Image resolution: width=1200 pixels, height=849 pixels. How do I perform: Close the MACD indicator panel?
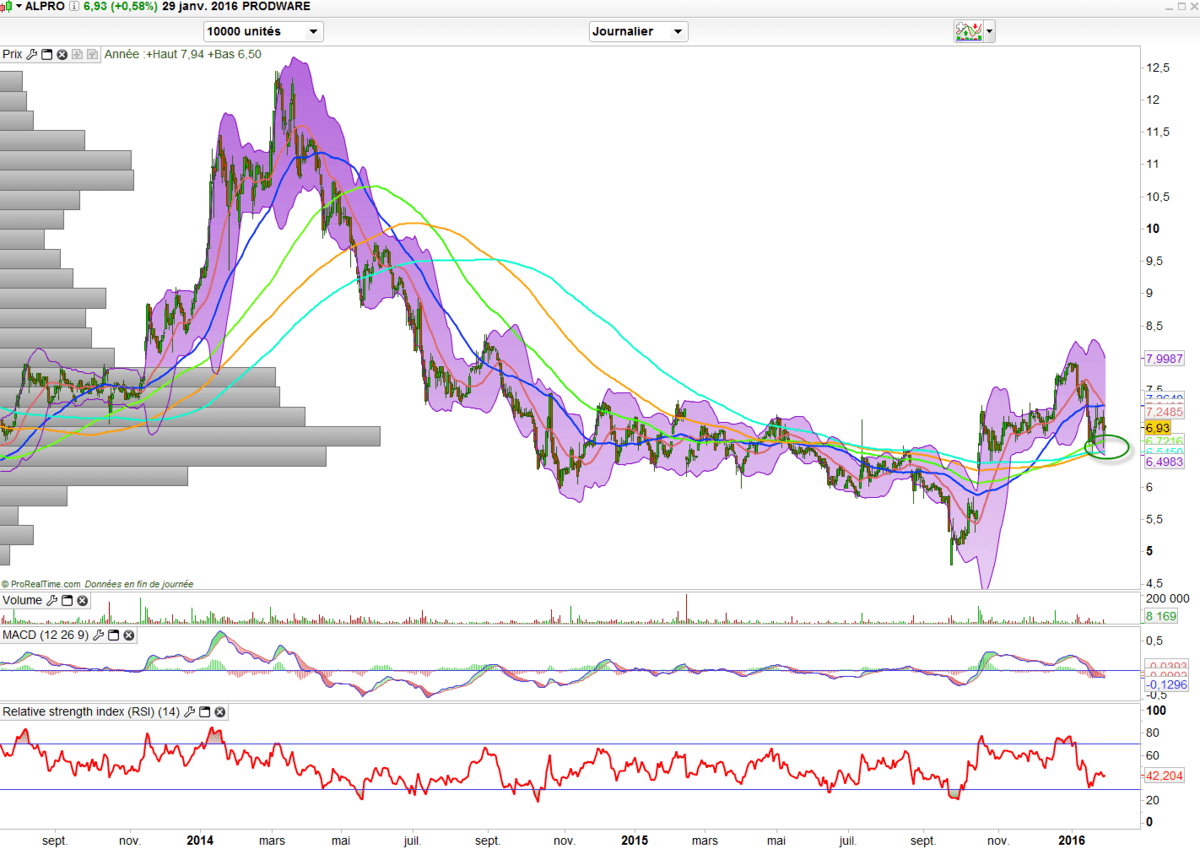(128, 635)
